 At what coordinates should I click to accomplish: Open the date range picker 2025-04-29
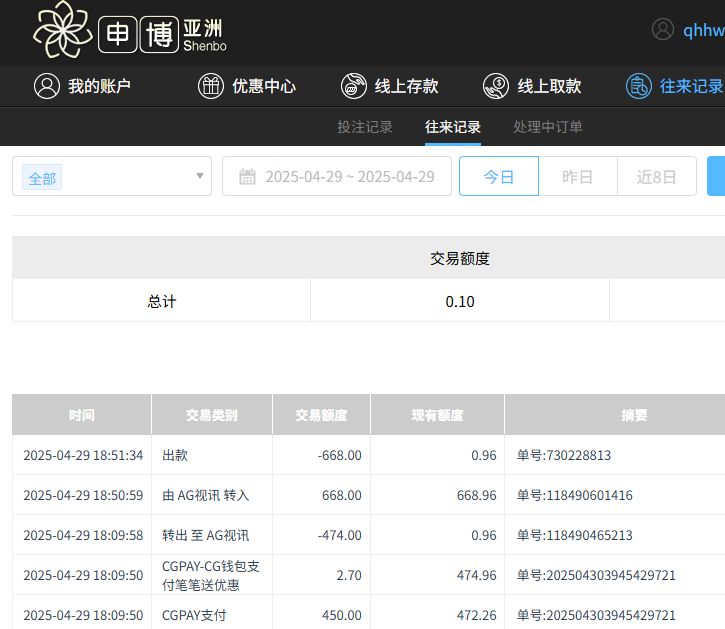click(349, 177)
